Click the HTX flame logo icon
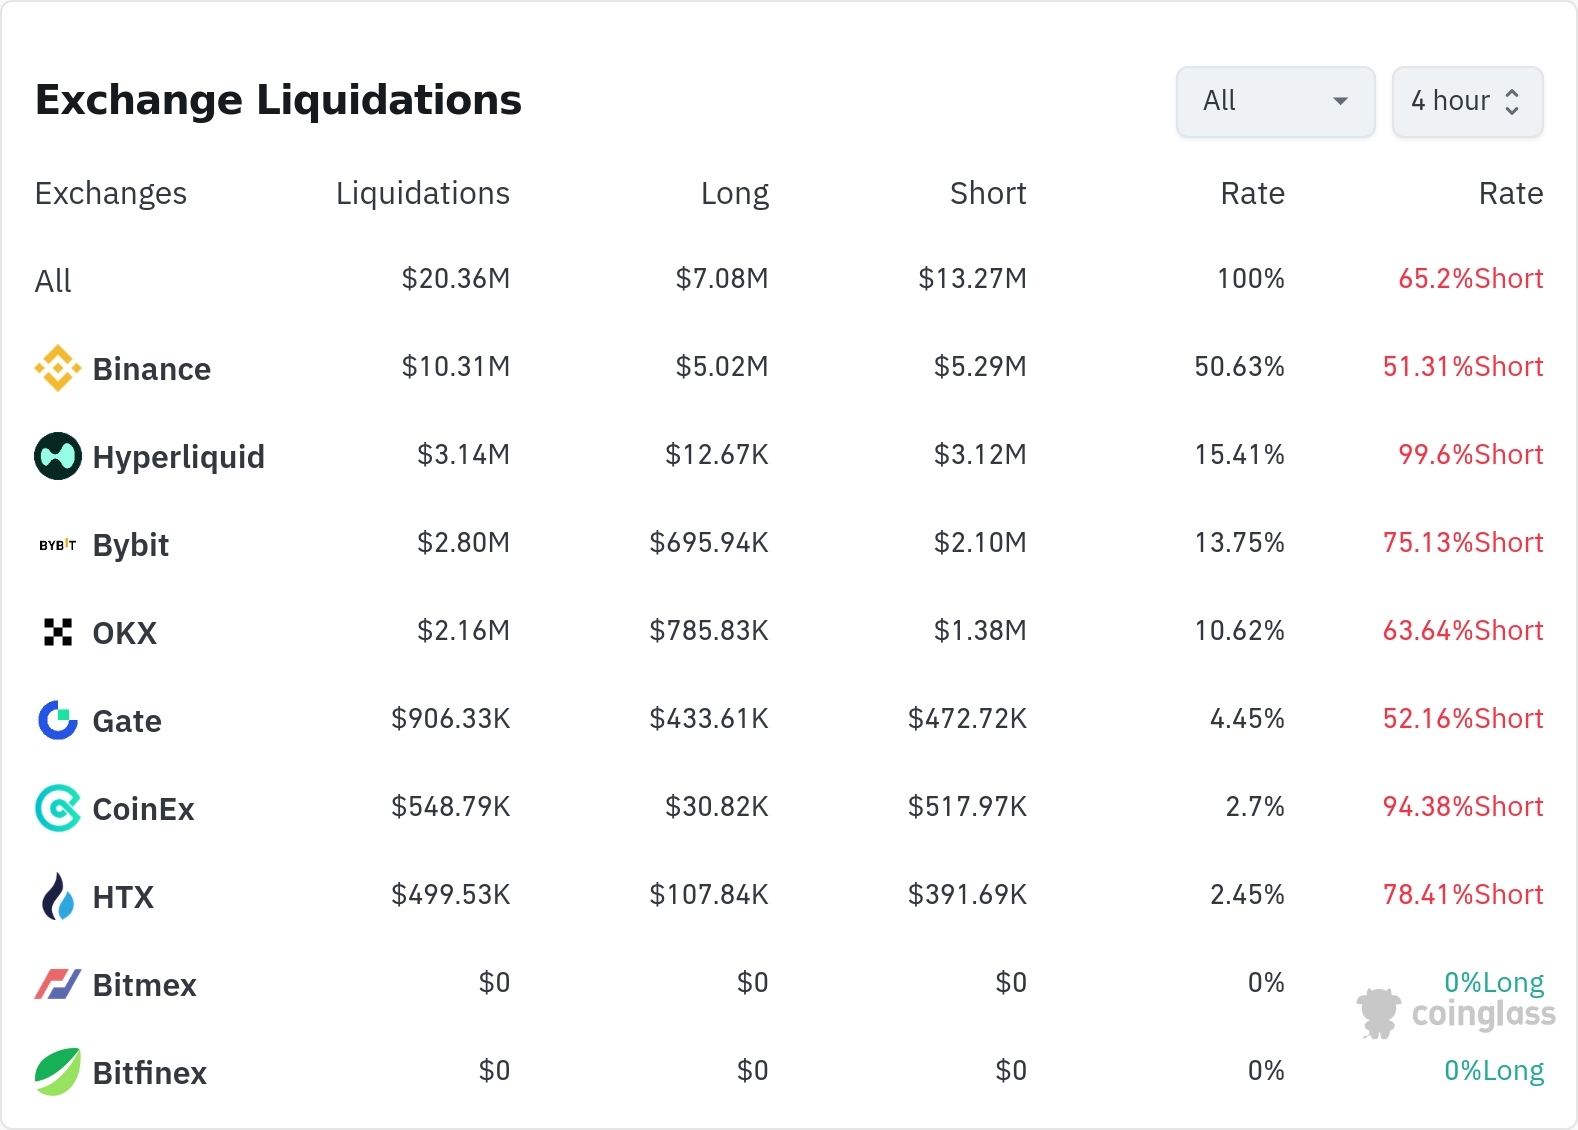Image resolution: width=1578 pixels, height=1130 pixels. coord(58,896)
